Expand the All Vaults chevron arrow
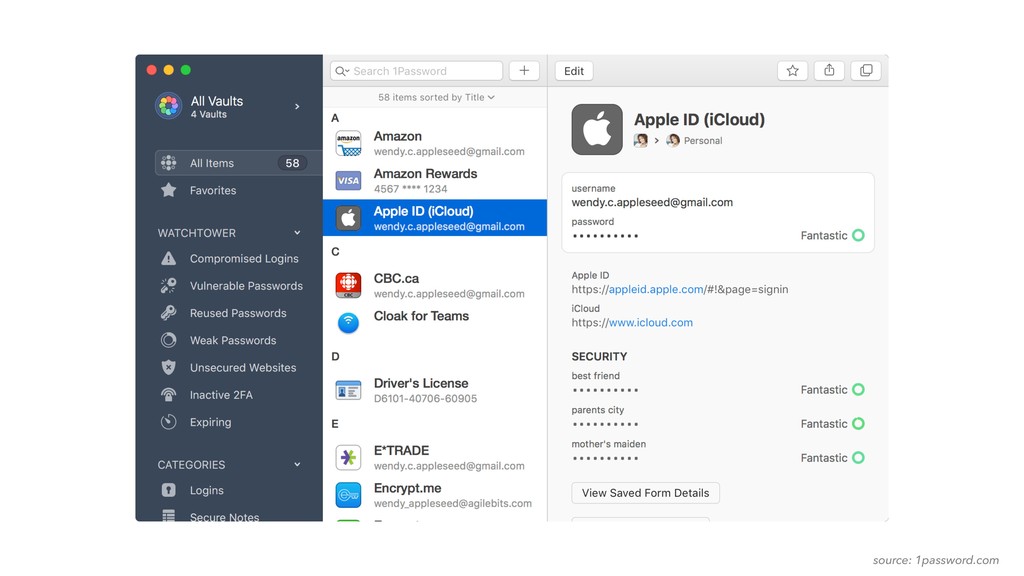 click(297, 106)
